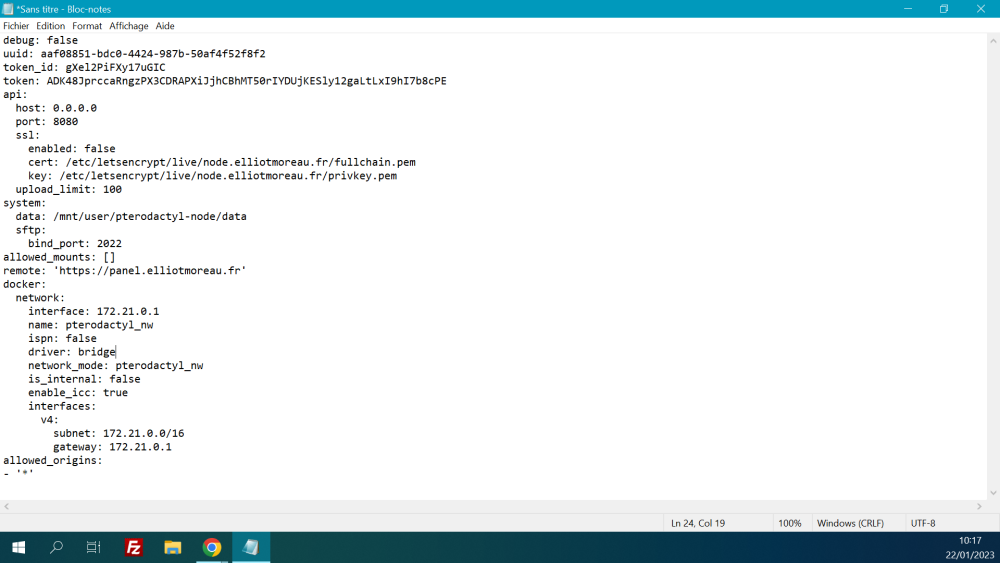Click the 'token_id: gXel2PiFXy17uGIC' line

(84, 67)
